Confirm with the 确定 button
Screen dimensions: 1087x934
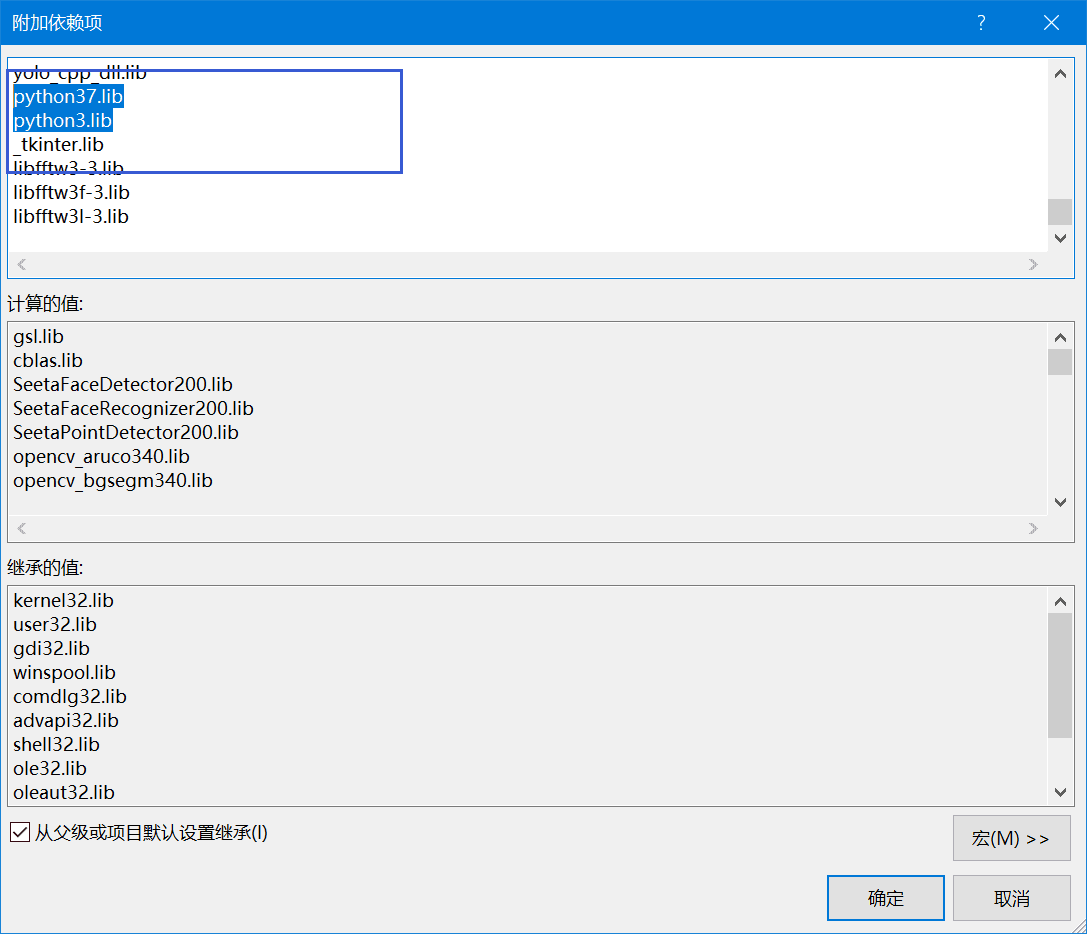point(885,898)
